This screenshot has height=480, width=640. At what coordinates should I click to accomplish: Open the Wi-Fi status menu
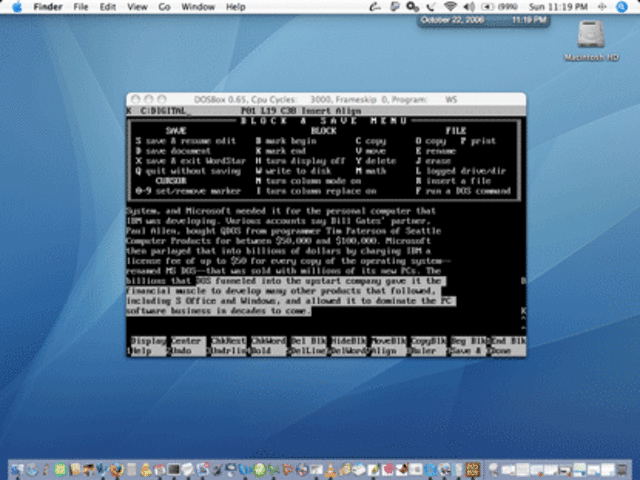(x=450, y=7)
